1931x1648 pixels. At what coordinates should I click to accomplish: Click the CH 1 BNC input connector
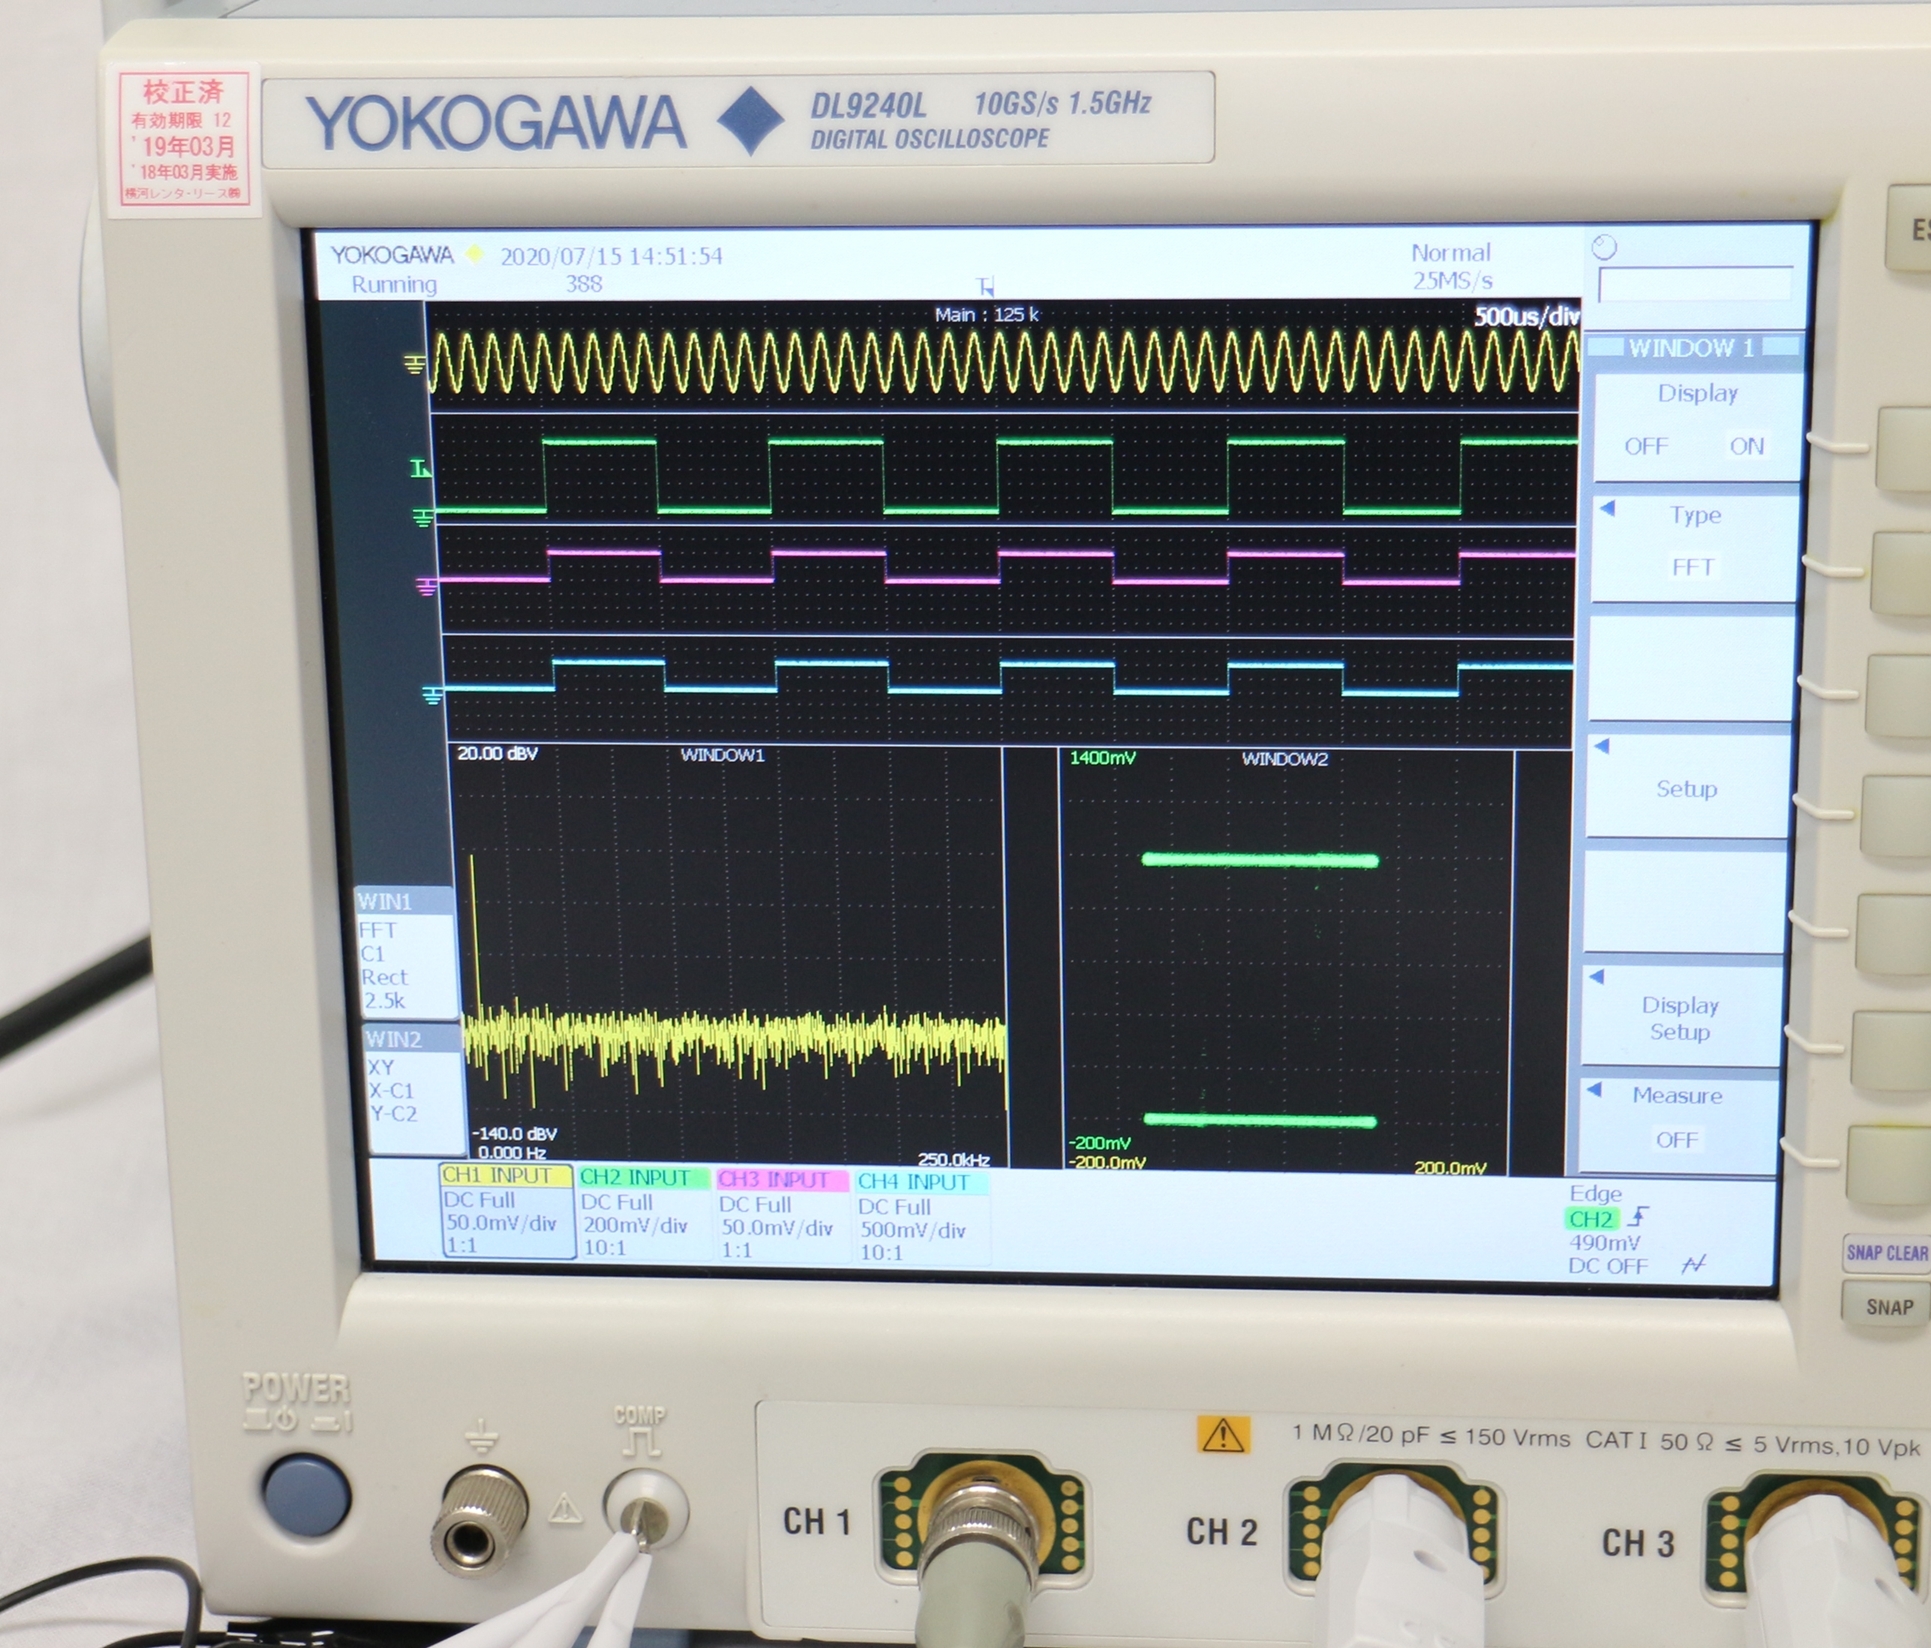(x=981, y=1523)
